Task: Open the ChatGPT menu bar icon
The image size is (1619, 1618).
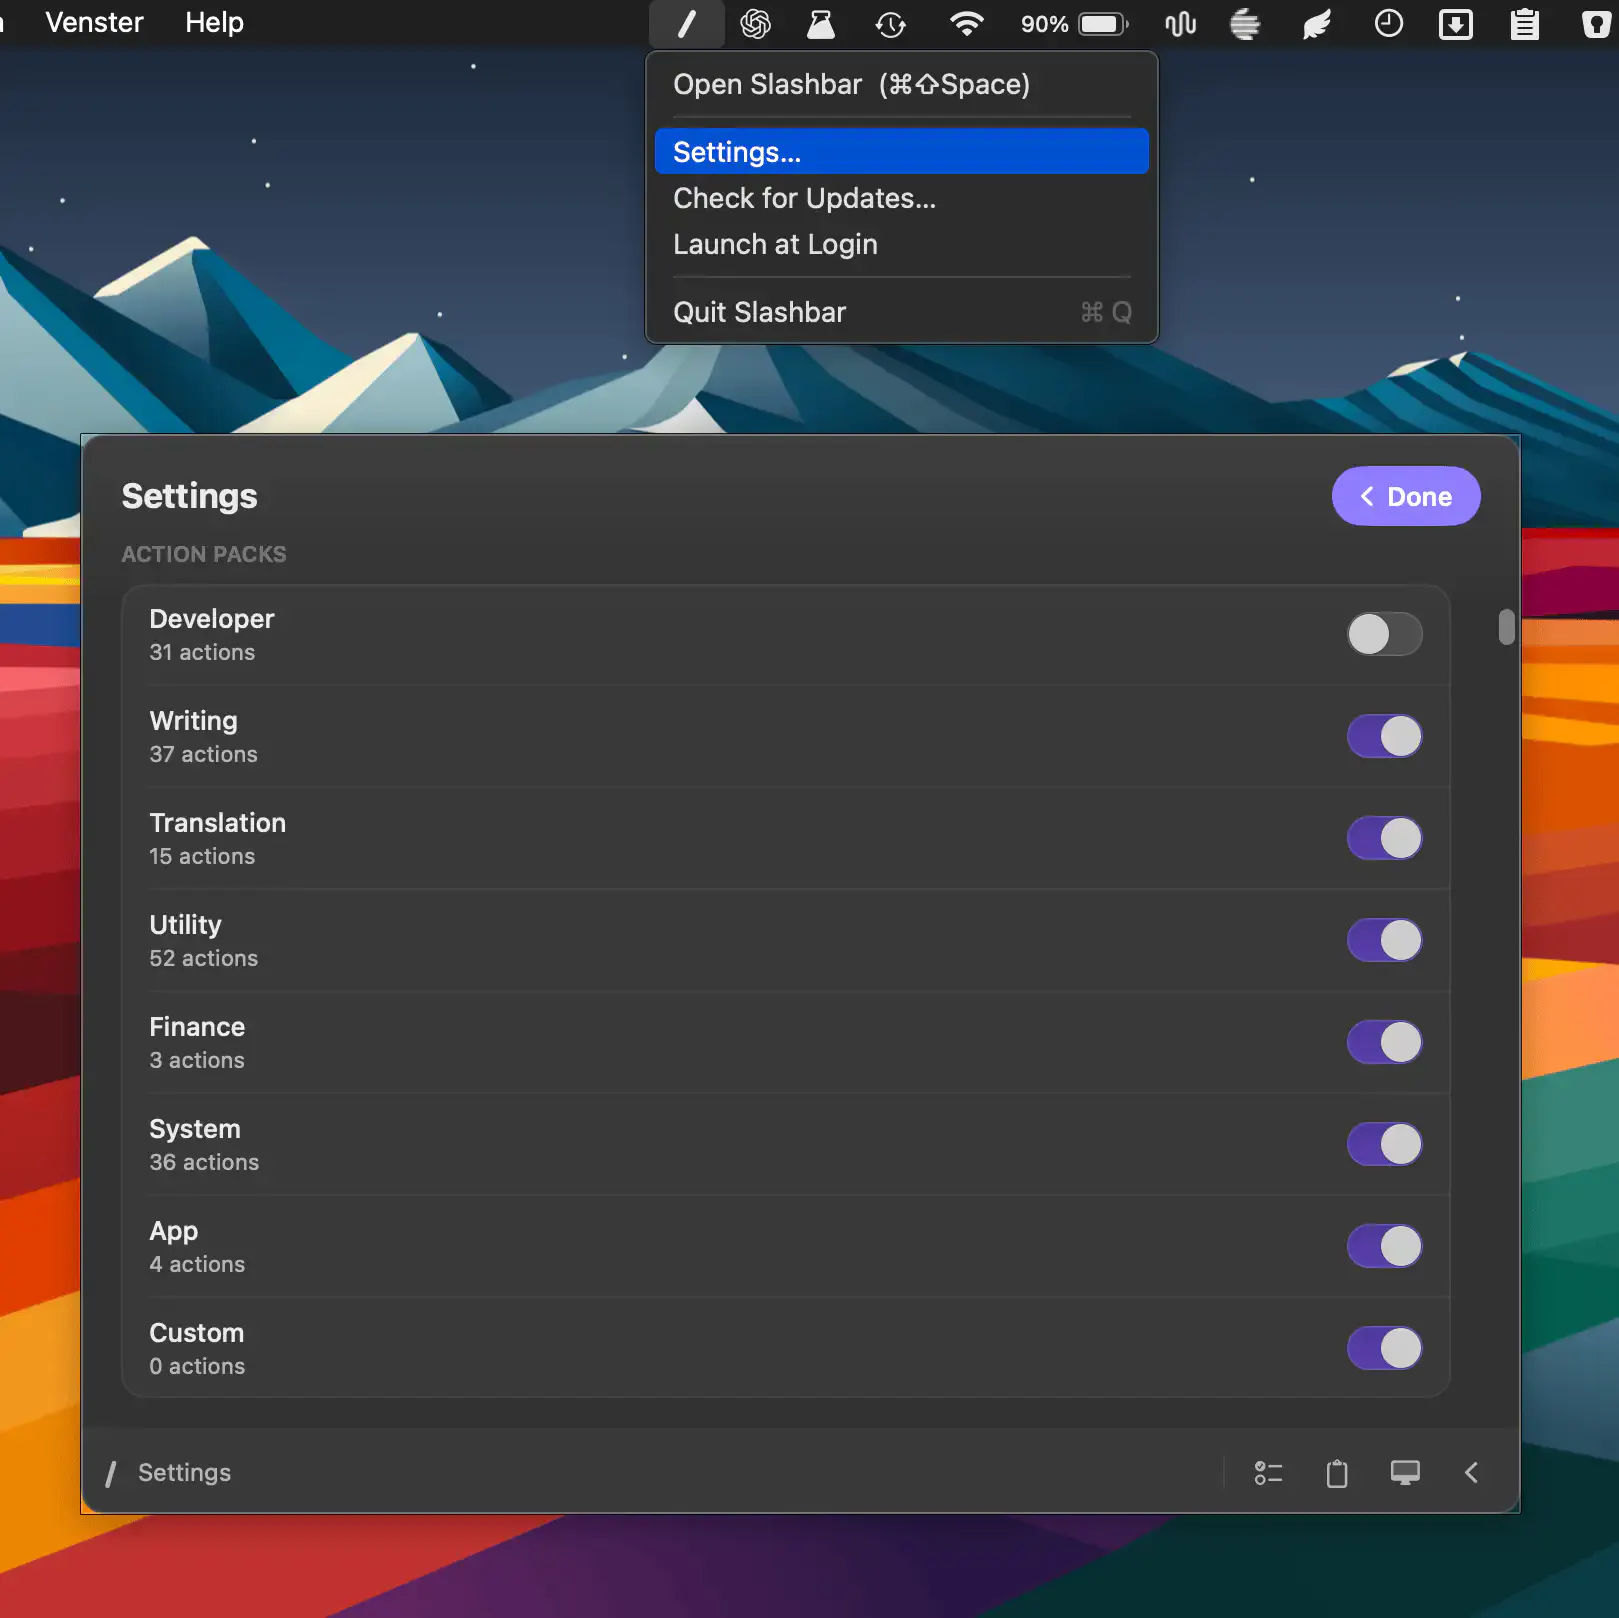Action: click(756, 24)
